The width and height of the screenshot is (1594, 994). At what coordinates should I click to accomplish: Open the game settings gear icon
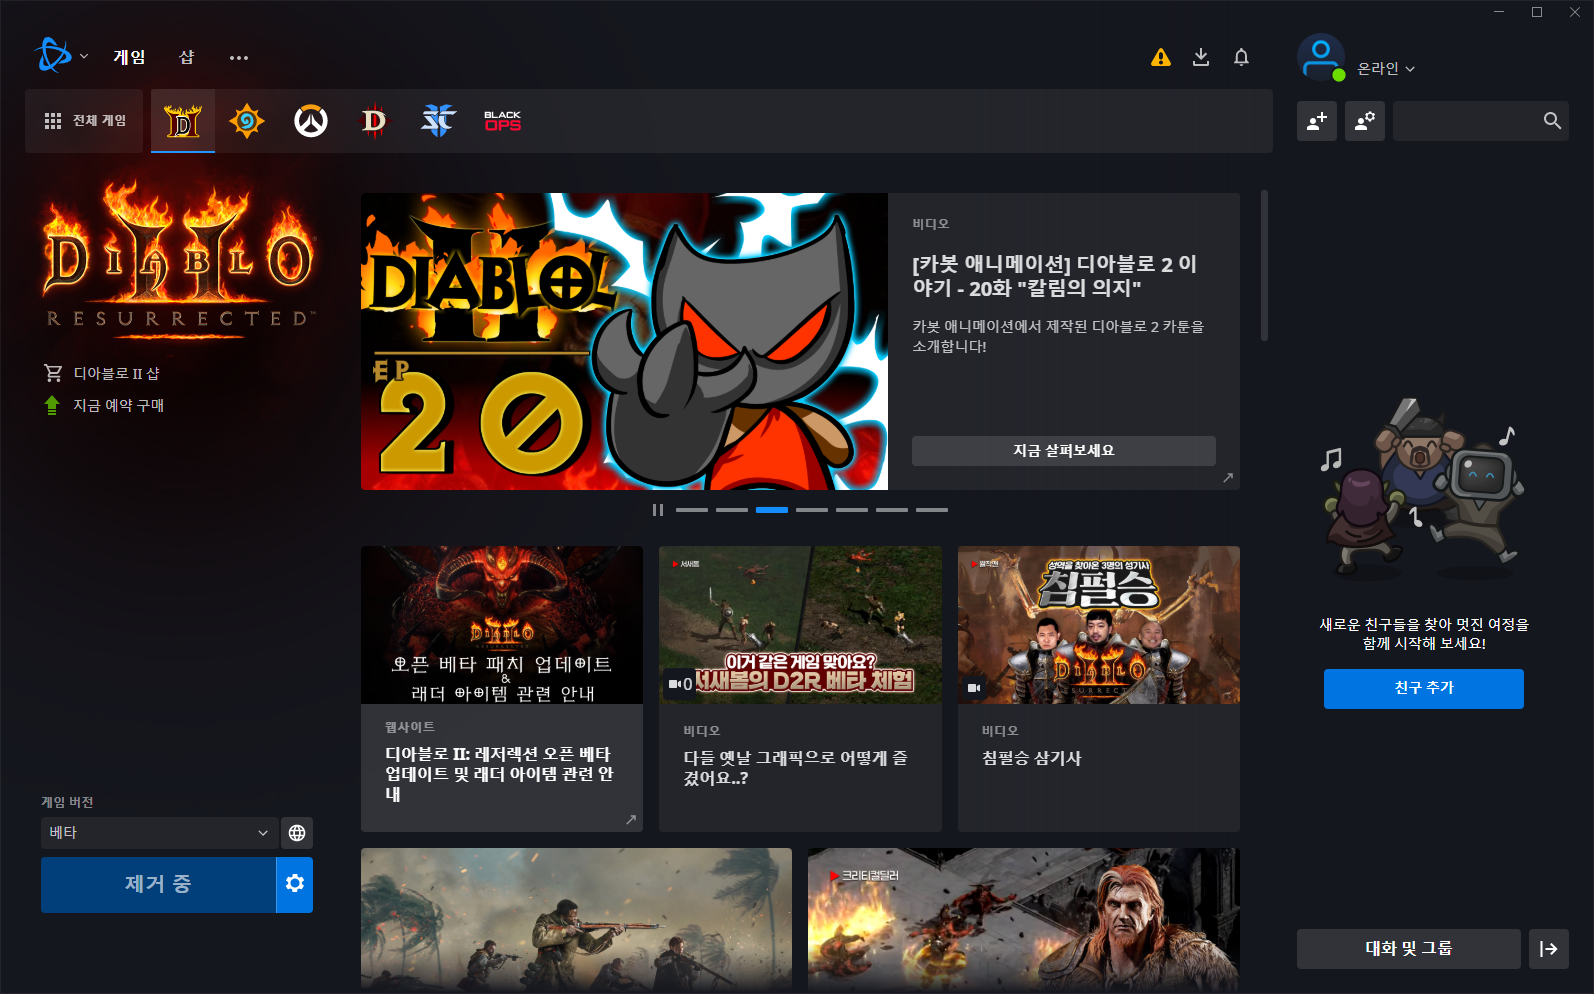[x=295, y=885]
